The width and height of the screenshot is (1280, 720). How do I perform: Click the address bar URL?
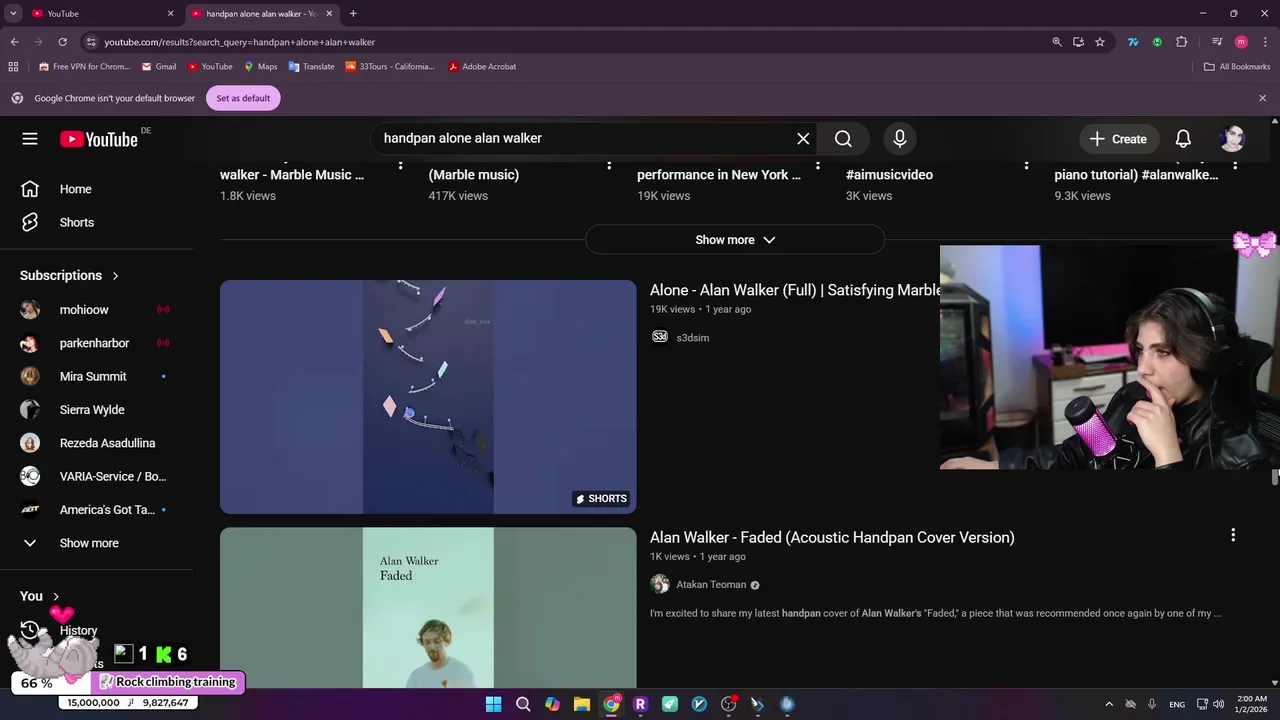tap(240, 42)
